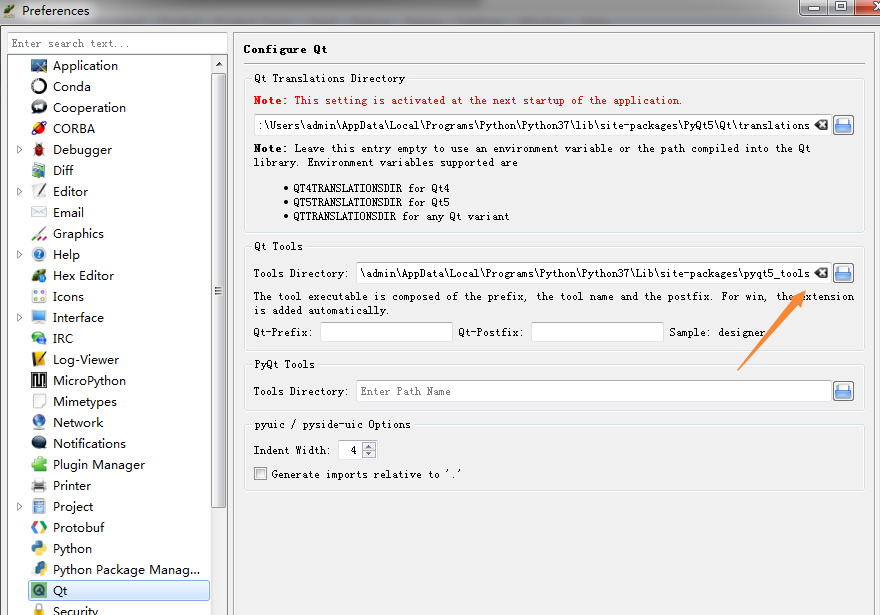Select the MicroPython icon
Viewport: 880px width, 615px height.
point(39,381)
